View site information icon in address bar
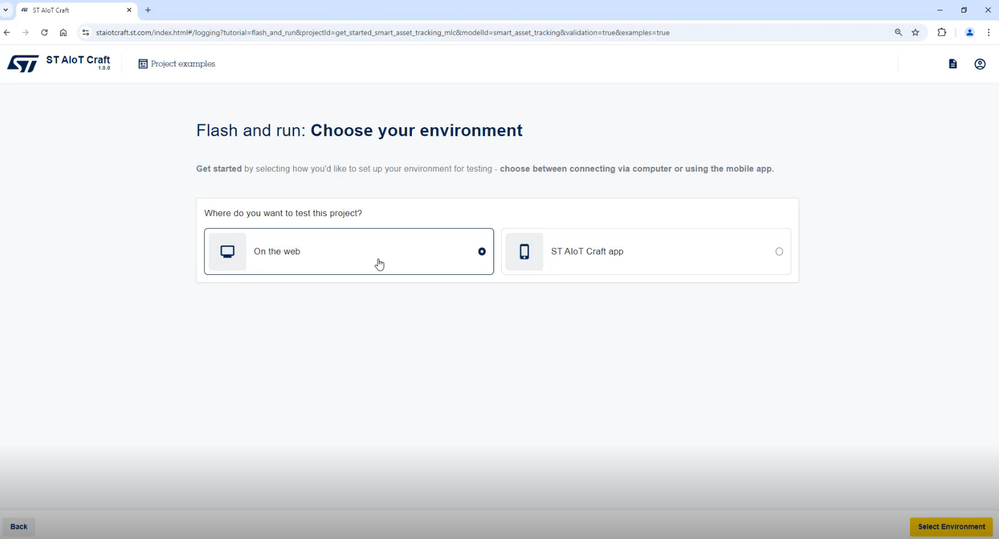The image size is (999, 539). 86,32
